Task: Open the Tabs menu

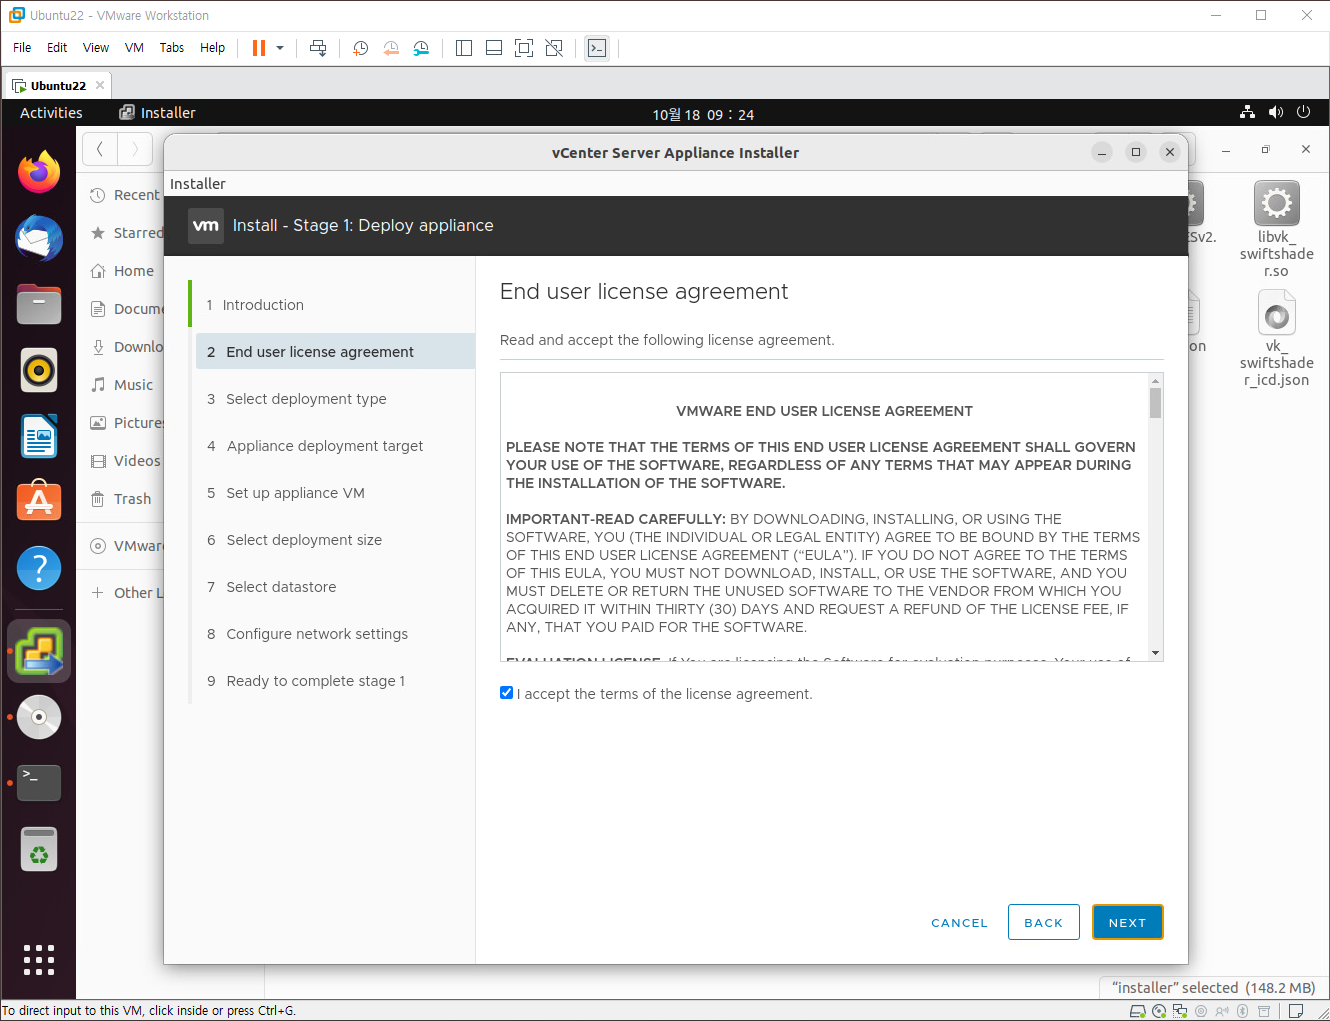Action: [172, 48]
